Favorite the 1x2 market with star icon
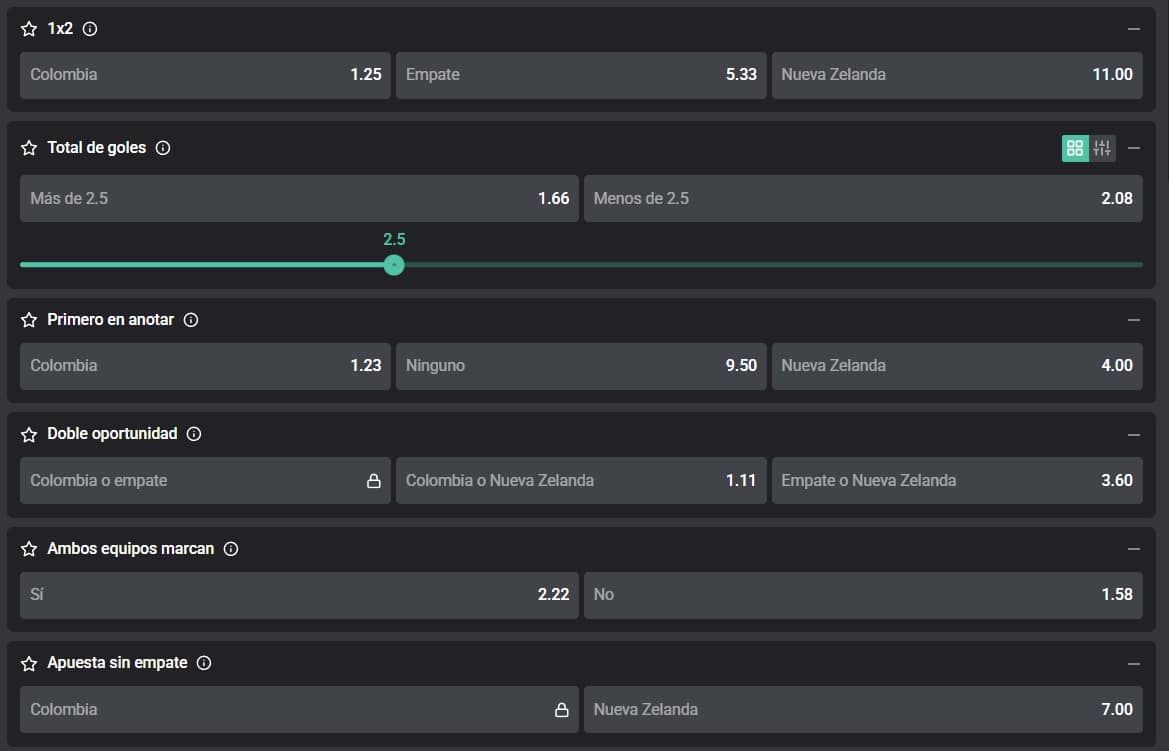1169x751 pixels. 29,30
